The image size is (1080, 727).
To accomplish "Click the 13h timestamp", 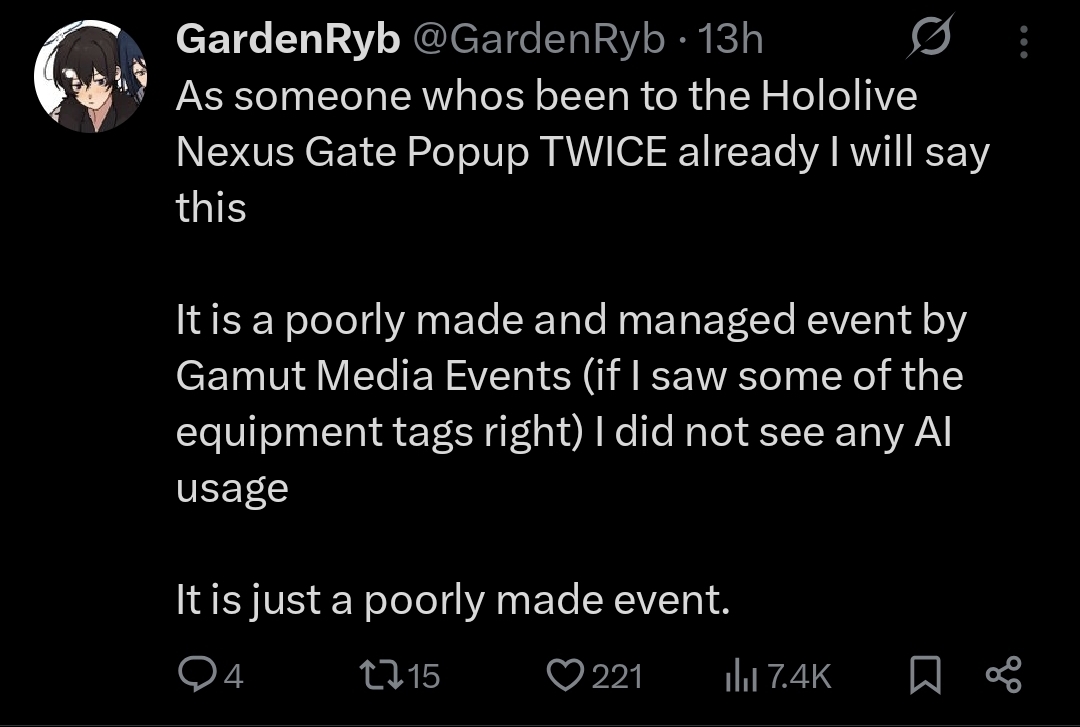I will point(731,40).
